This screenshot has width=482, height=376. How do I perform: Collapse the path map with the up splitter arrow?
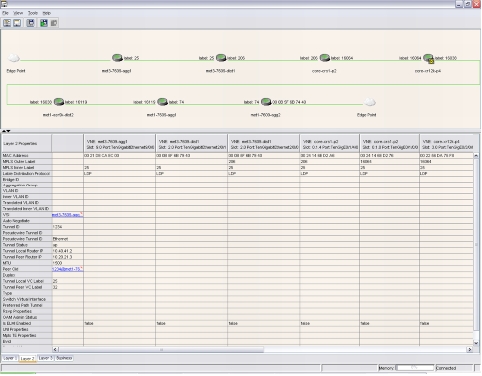click(4, 131)
